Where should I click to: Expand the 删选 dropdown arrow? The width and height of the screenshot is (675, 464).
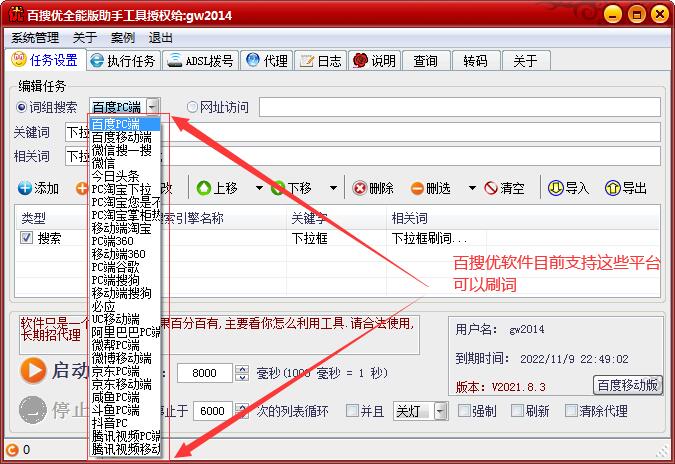coord(472,188)
